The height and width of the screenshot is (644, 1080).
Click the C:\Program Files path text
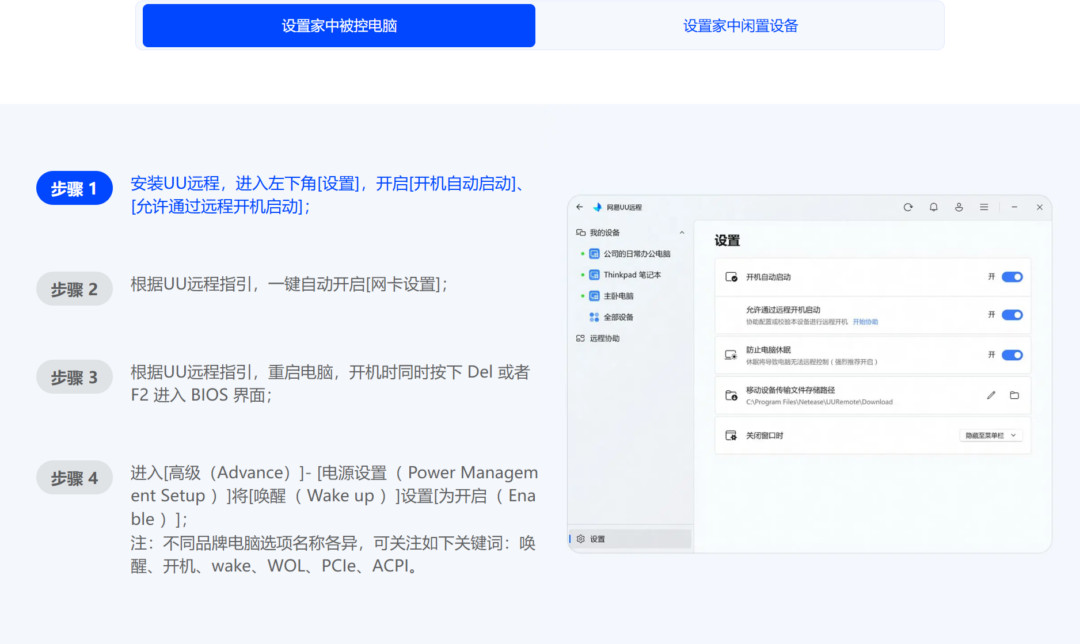click(x=819, y=402)
